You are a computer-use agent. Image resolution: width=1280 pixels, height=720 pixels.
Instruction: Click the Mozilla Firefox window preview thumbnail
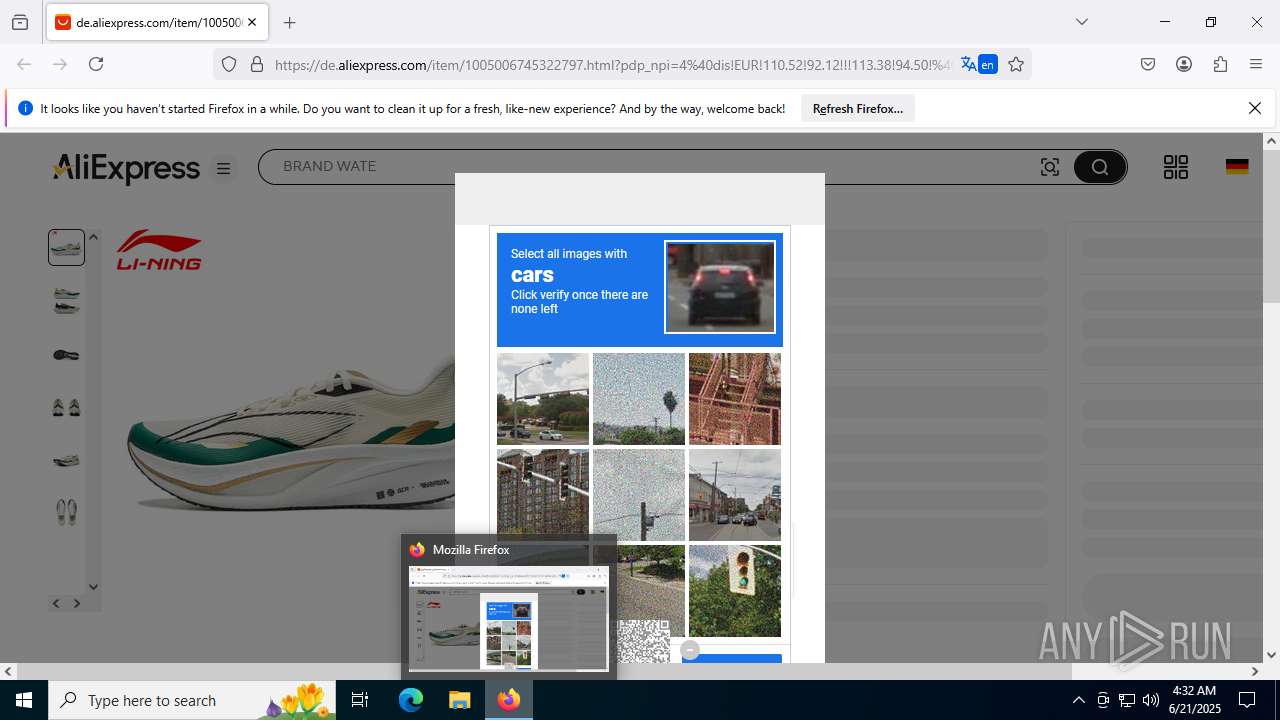pyautogui.click(x=509, y=618)
